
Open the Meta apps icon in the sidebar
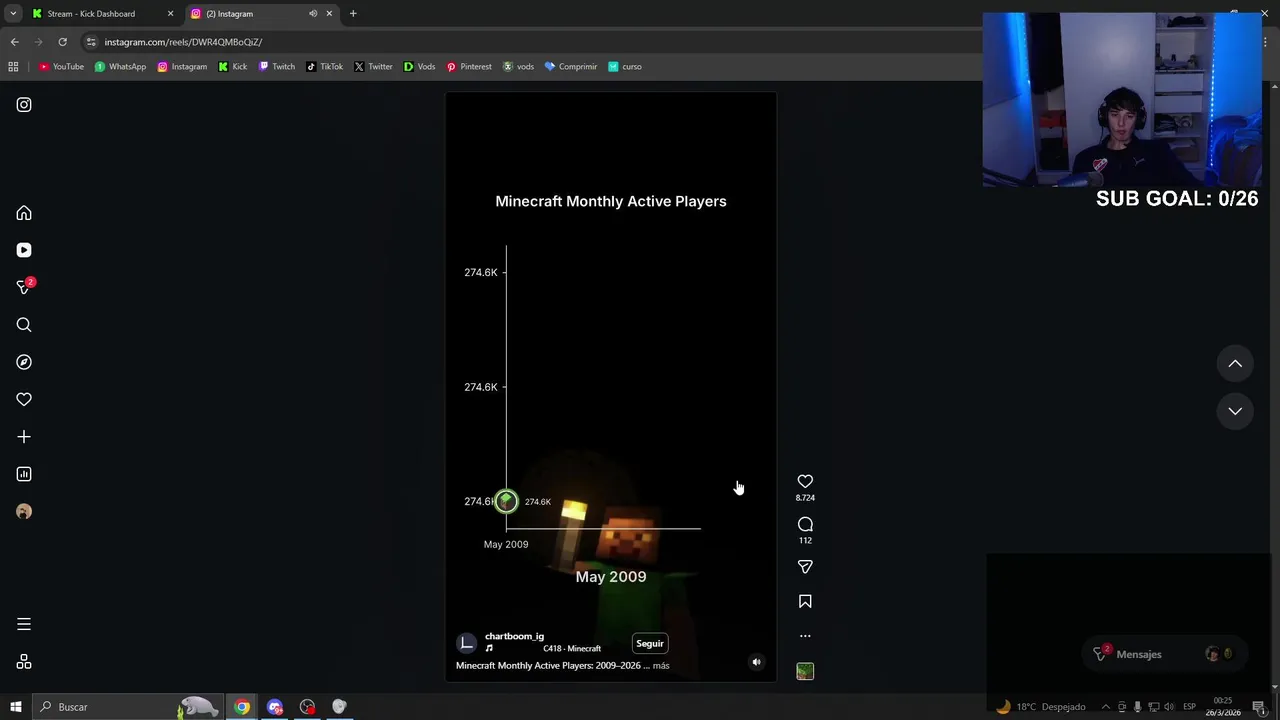point(24,662)
